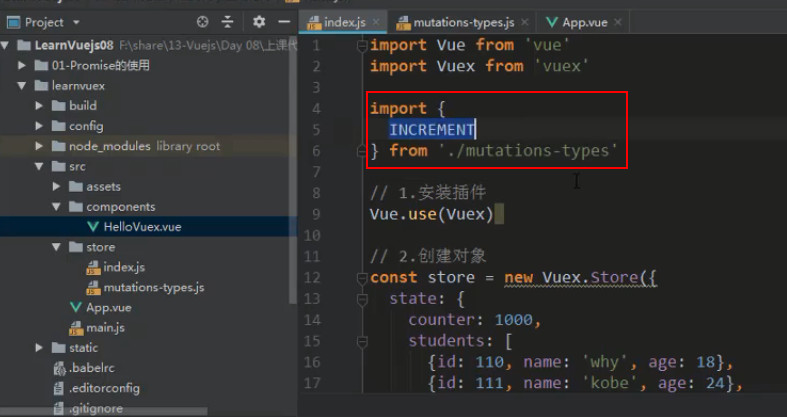The width and height of the screenshot is (787, 417).
Task: Click the locate/scroll-from-source target icon
Action: coord(202,22)
